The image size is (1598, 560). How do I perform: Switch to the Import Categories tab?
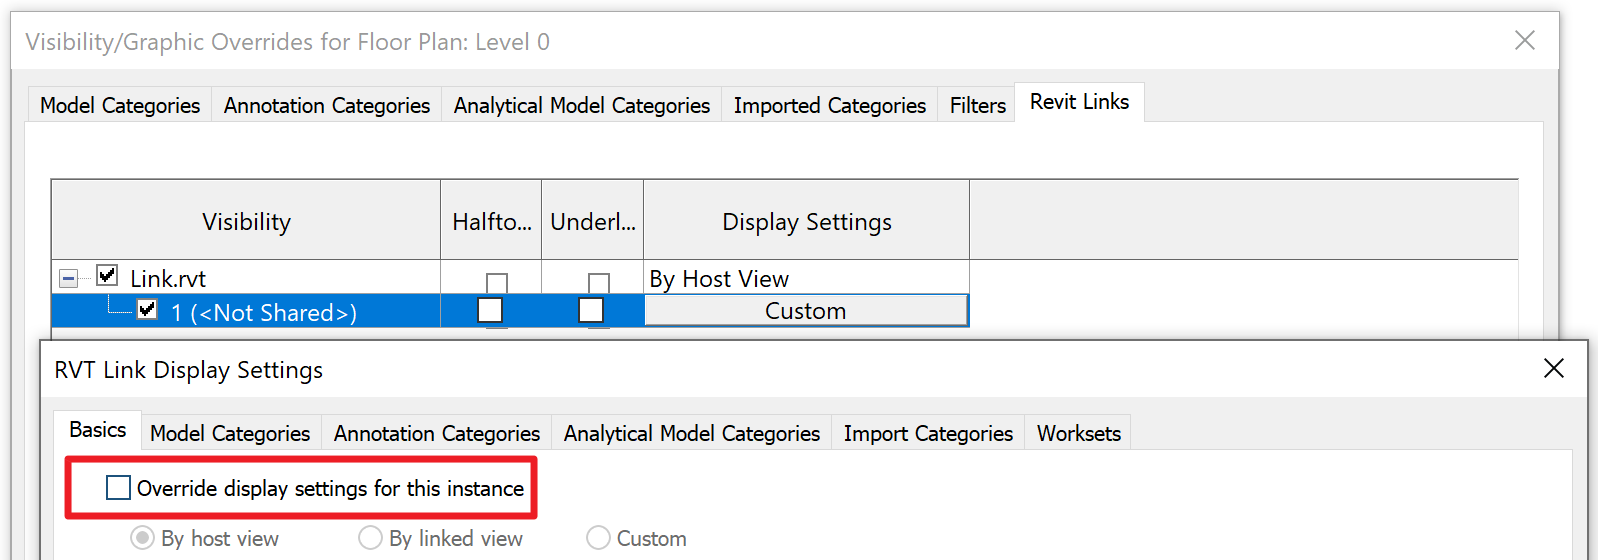point(928,433)
